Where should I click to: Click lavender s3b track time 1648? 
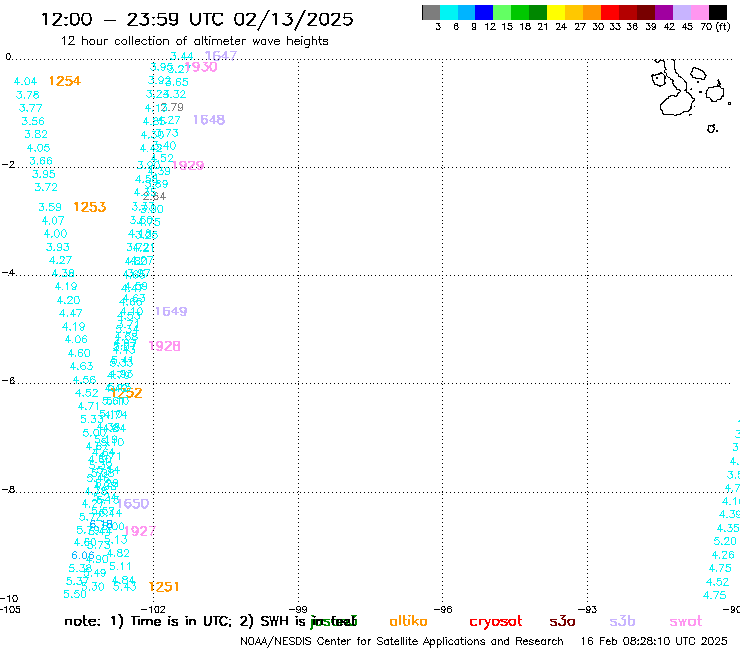click(209, 120)
